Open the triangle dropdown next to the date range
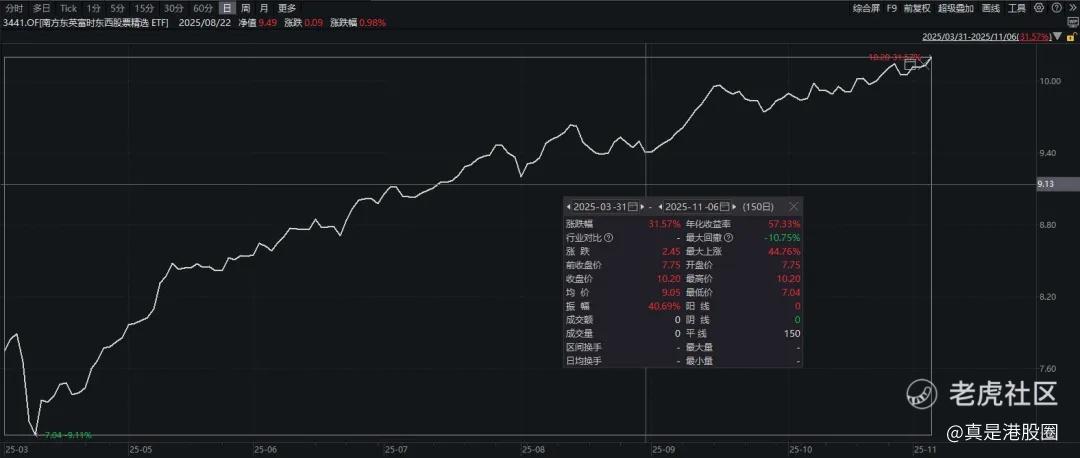Viewport: 1080px width, 458px height. point(1058,36)
